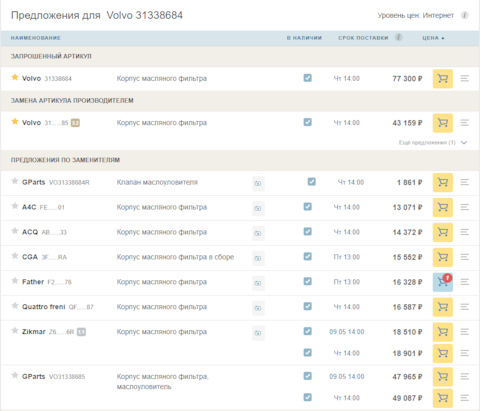Open Quattro freni brand link
The width and height of the screenshot is (480, 411).
44,307
